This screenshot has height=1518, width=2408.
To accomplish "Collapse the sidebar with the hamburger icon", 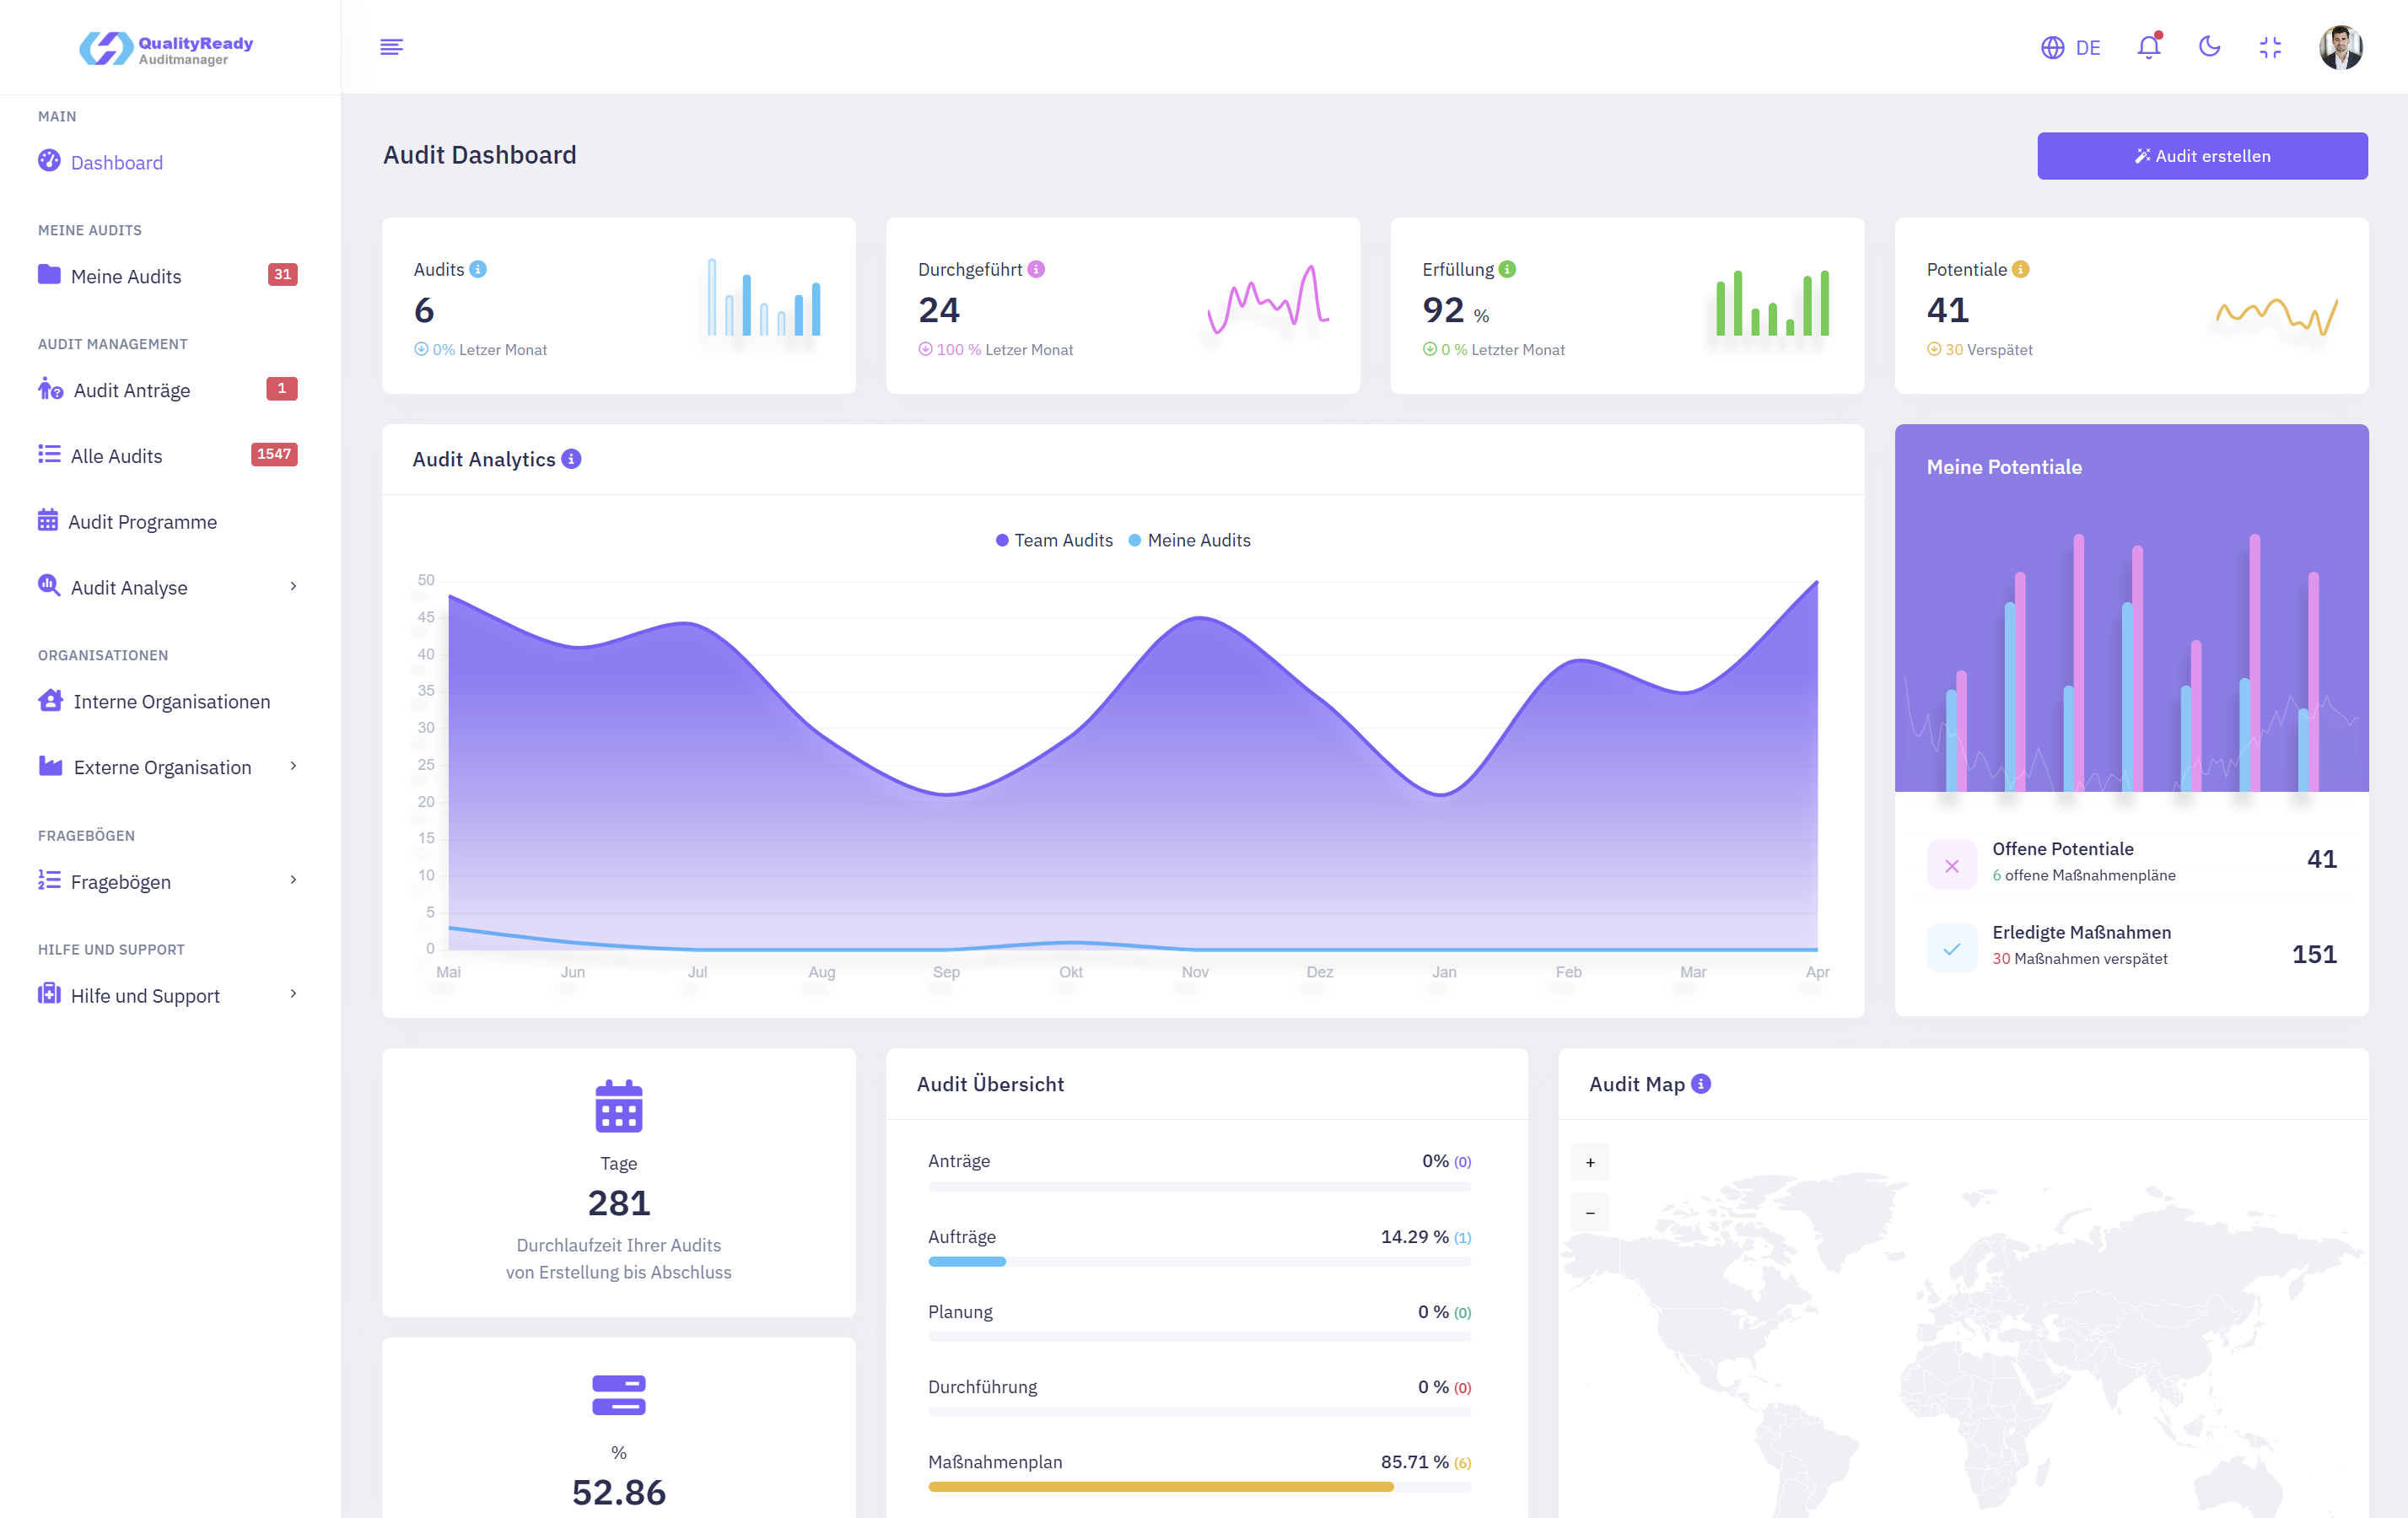I will coord(392,46).
